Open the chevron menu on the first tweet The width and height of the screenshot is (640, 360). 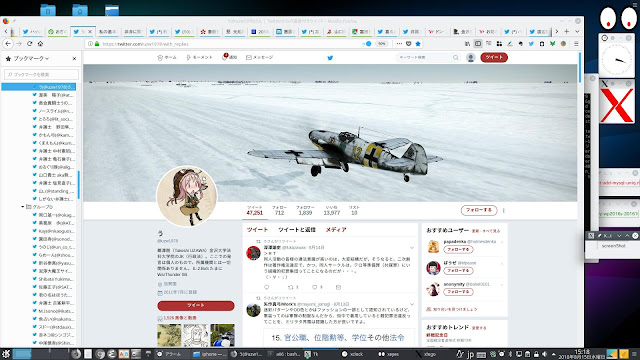pos(412,248)
